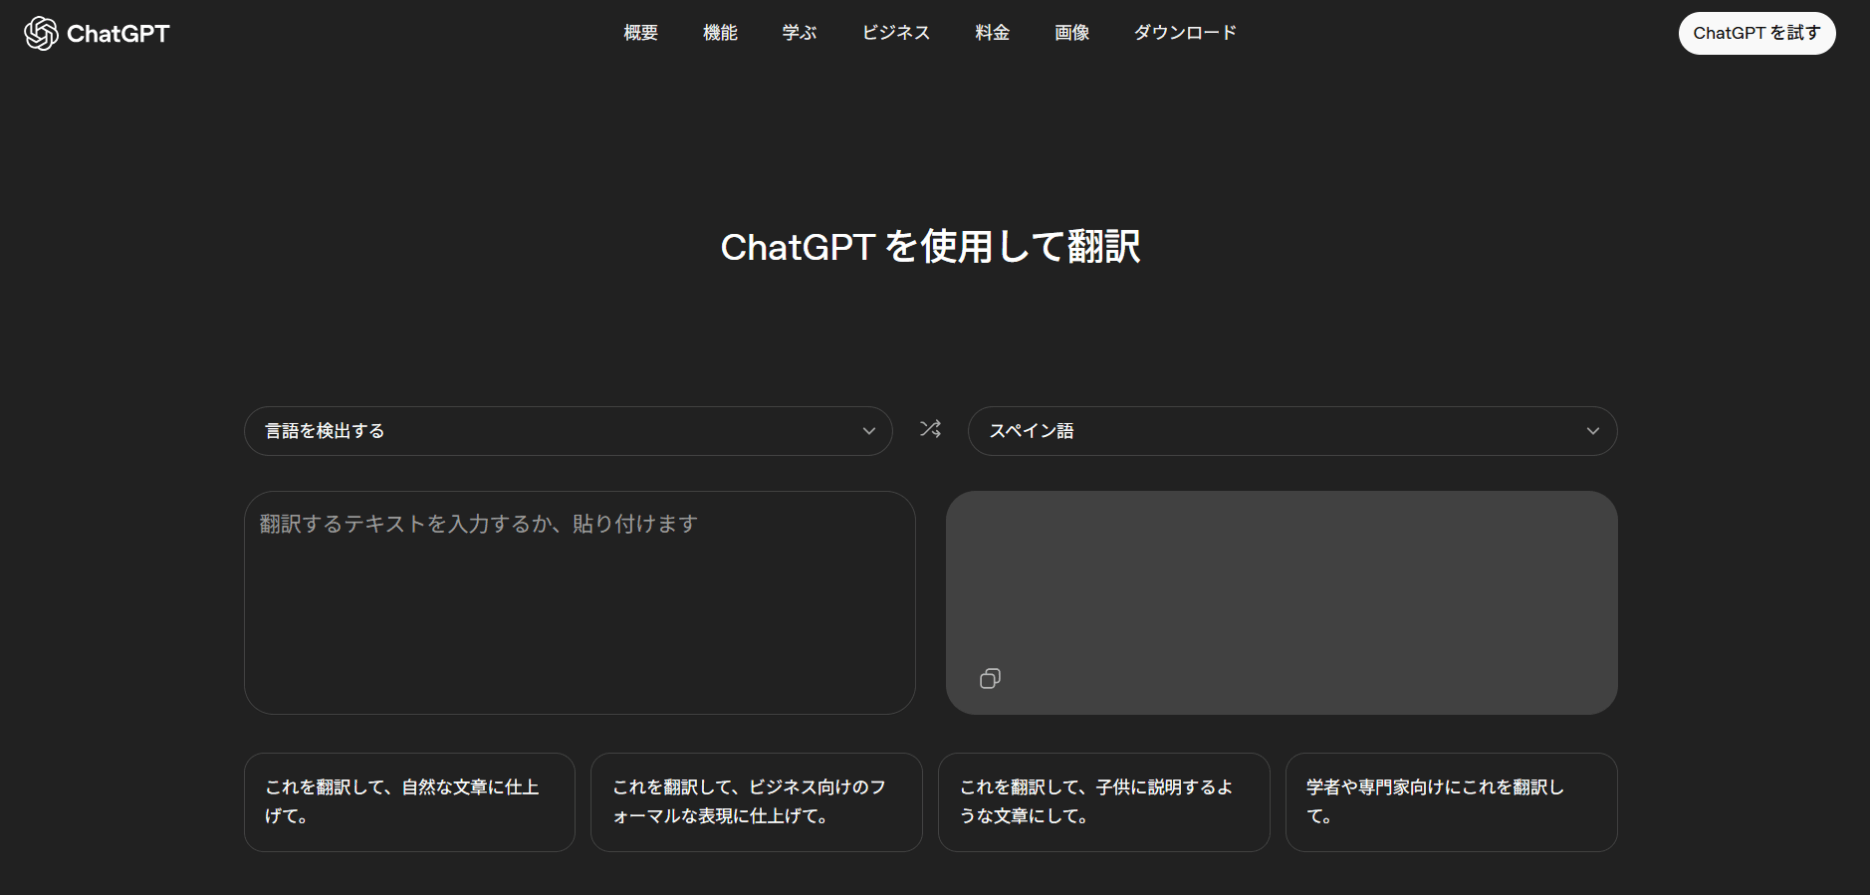Choose the ビジネス向けのフォーマルな表現 prompt suggestion
Viewport: 1870px width, 895px height.
[756, 802]
